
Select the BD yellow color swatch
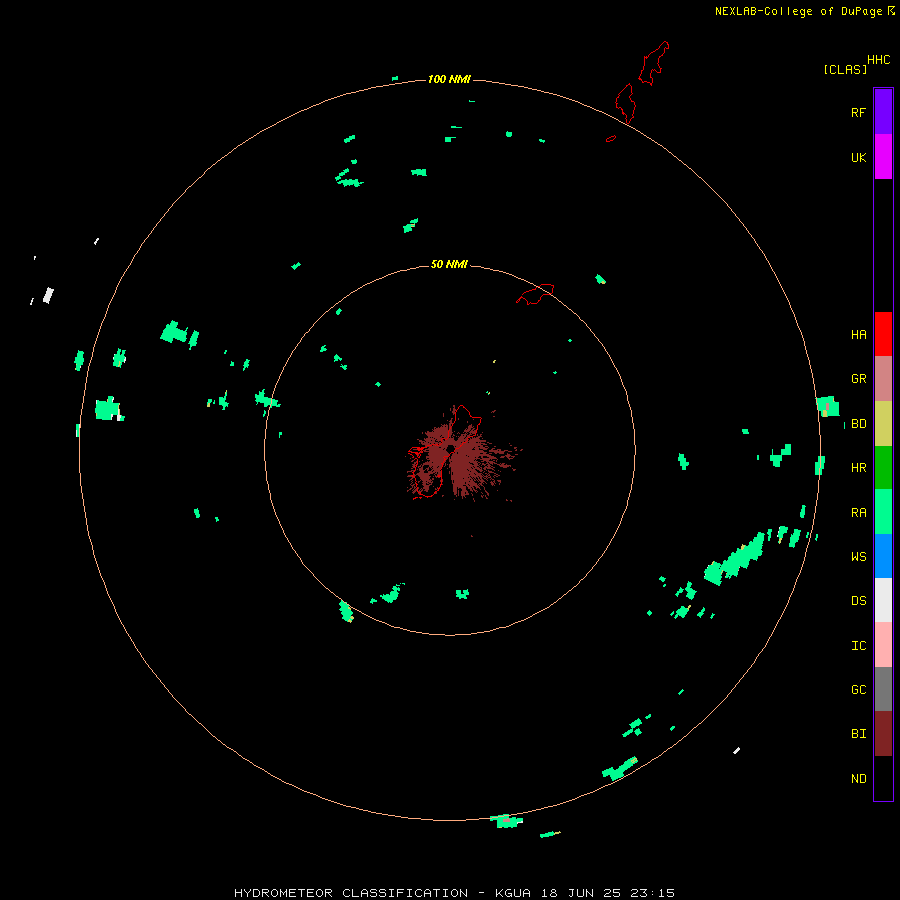883,424
